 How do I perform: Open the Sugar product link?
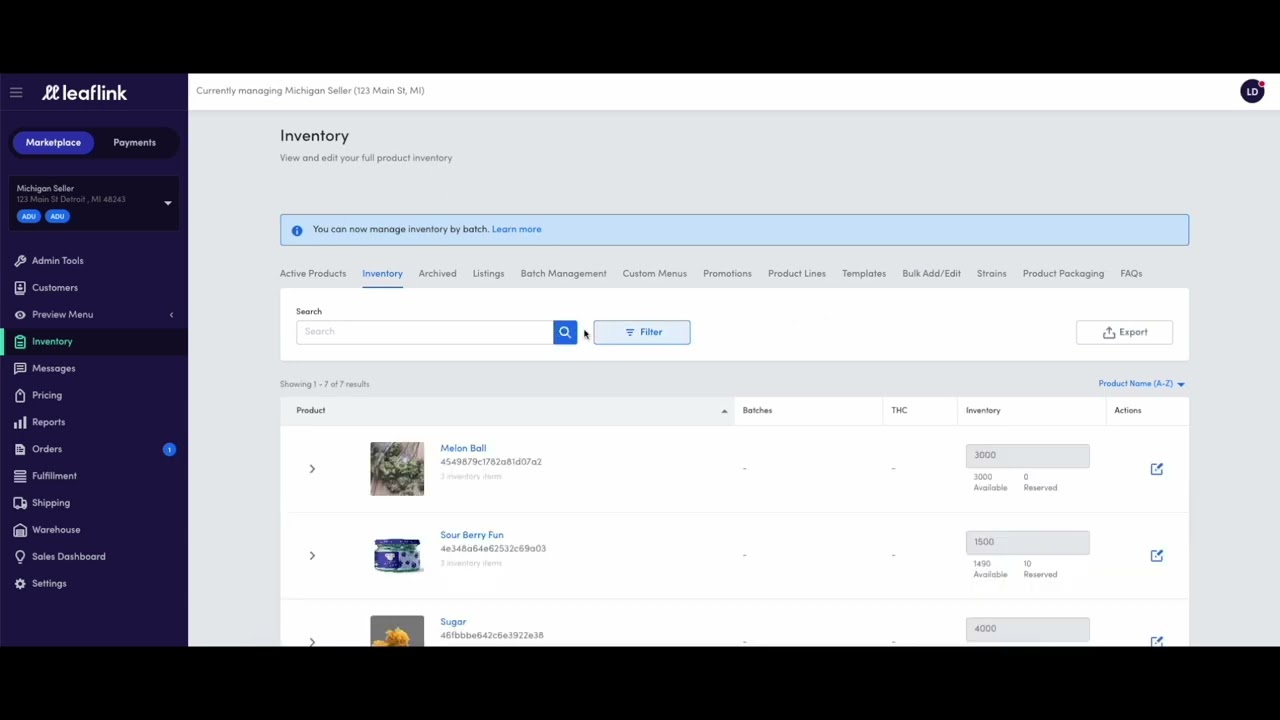(453, 622)
